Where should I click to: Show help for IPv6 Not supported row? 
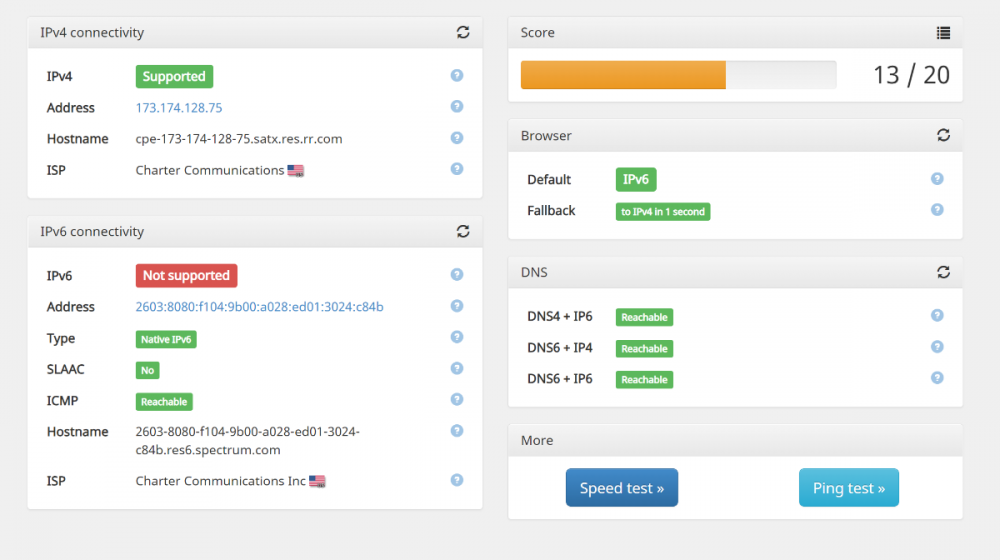457,274
